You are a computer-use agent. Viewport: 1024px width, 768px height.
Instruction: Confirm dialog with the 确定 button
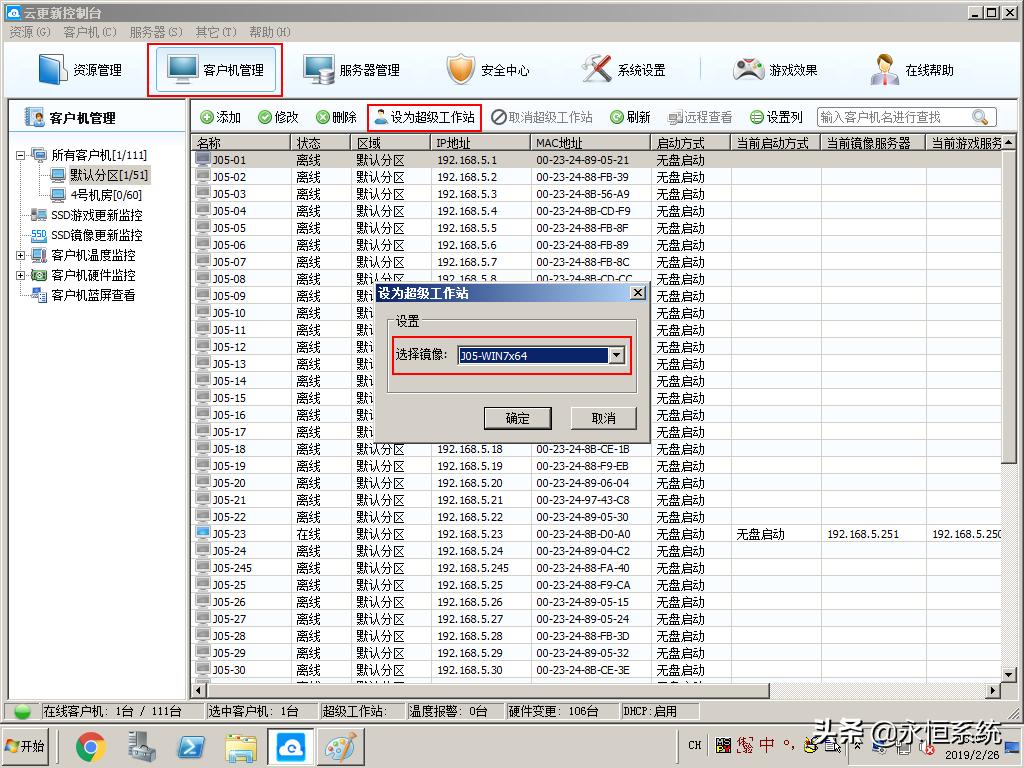point(518,418)
